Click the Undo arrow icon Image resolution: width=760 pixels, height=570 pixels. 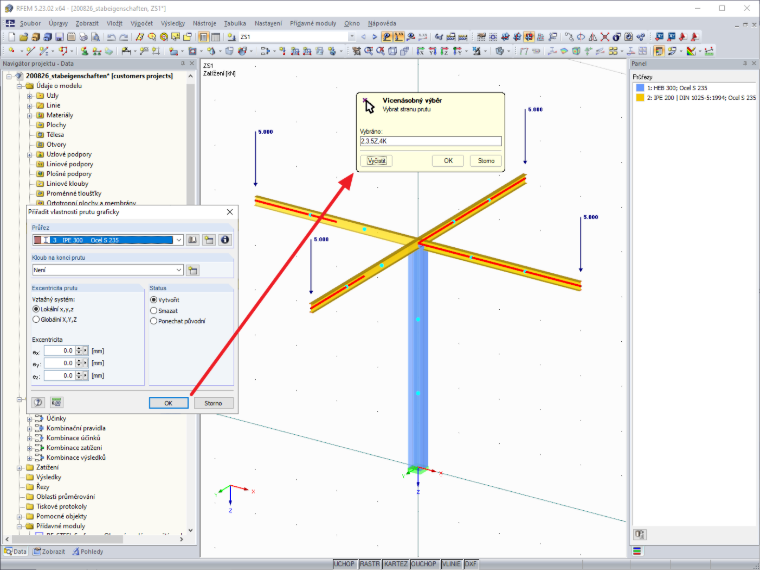pos(111,37)
